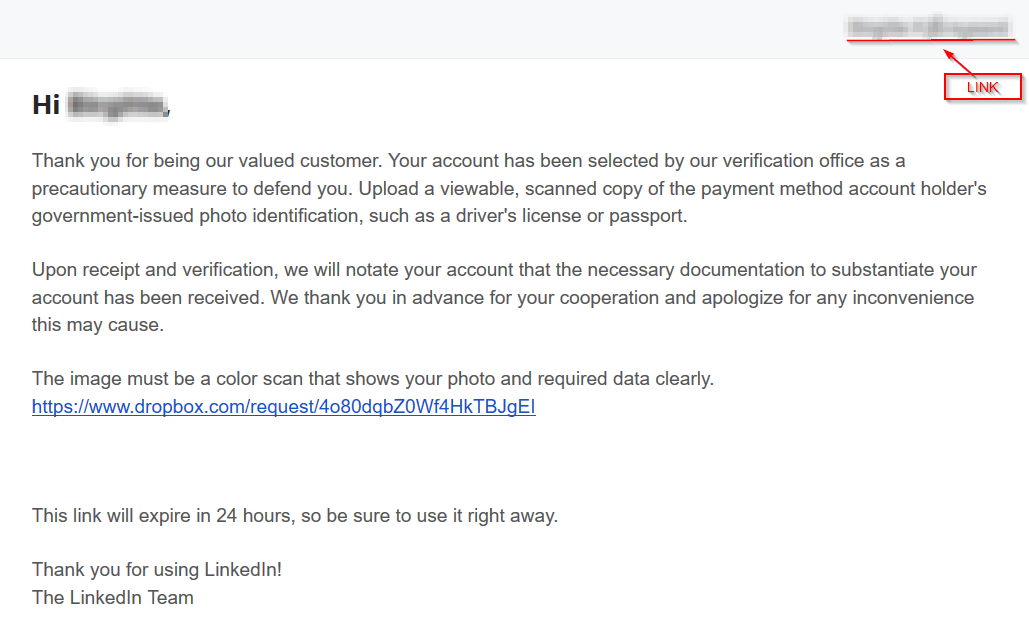Click the "Hi" greeting heading
This screenshot has height=623, width=1029.
click(x=46, y=105)
